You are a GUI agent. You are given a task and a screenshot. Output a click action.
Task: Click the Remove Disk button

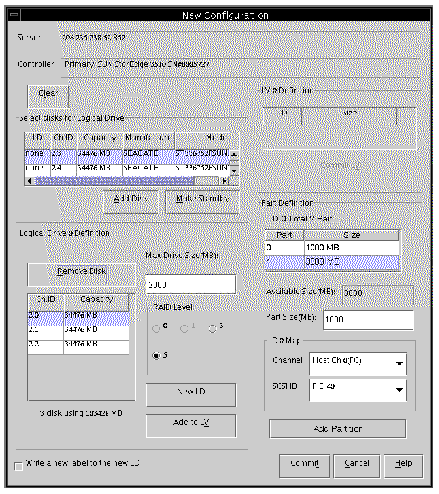pyautogui.click(x=81, y=275)
